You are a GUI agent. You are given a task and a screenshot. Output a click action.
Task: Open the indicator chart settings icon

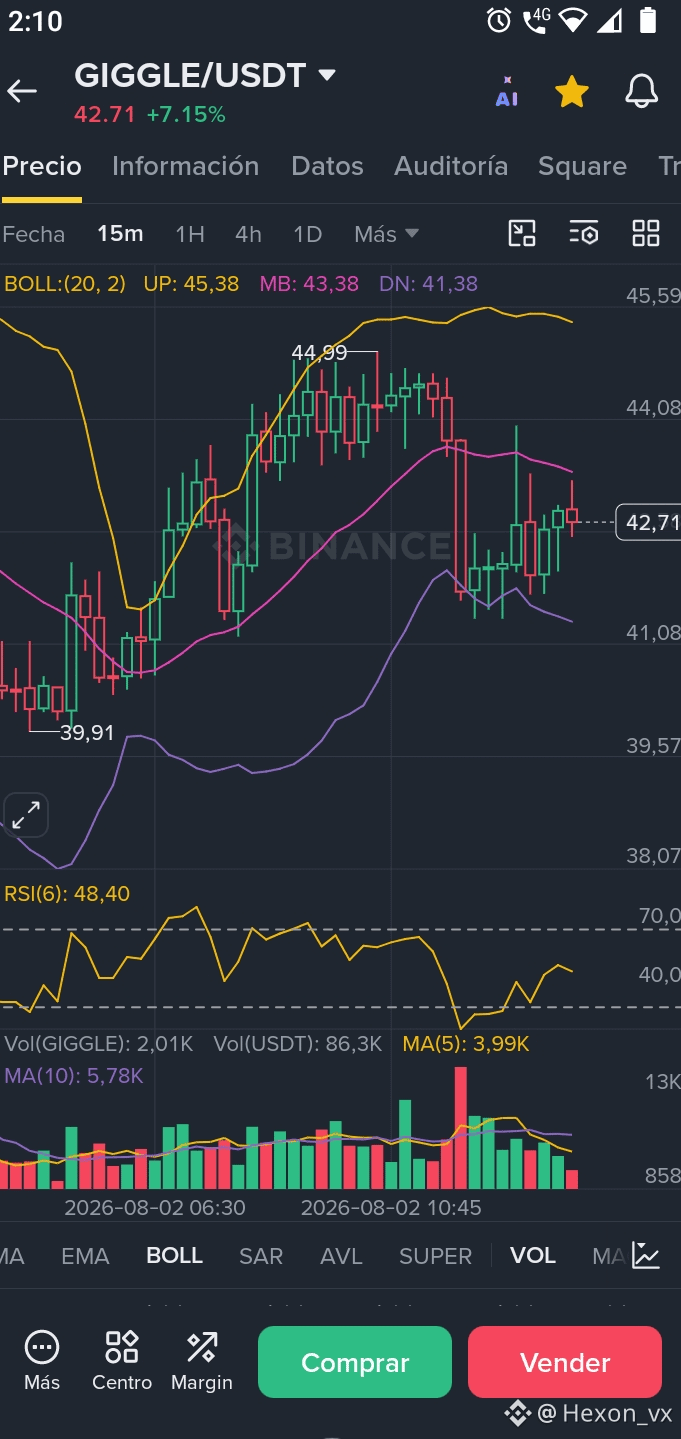tap(646, 1256)
